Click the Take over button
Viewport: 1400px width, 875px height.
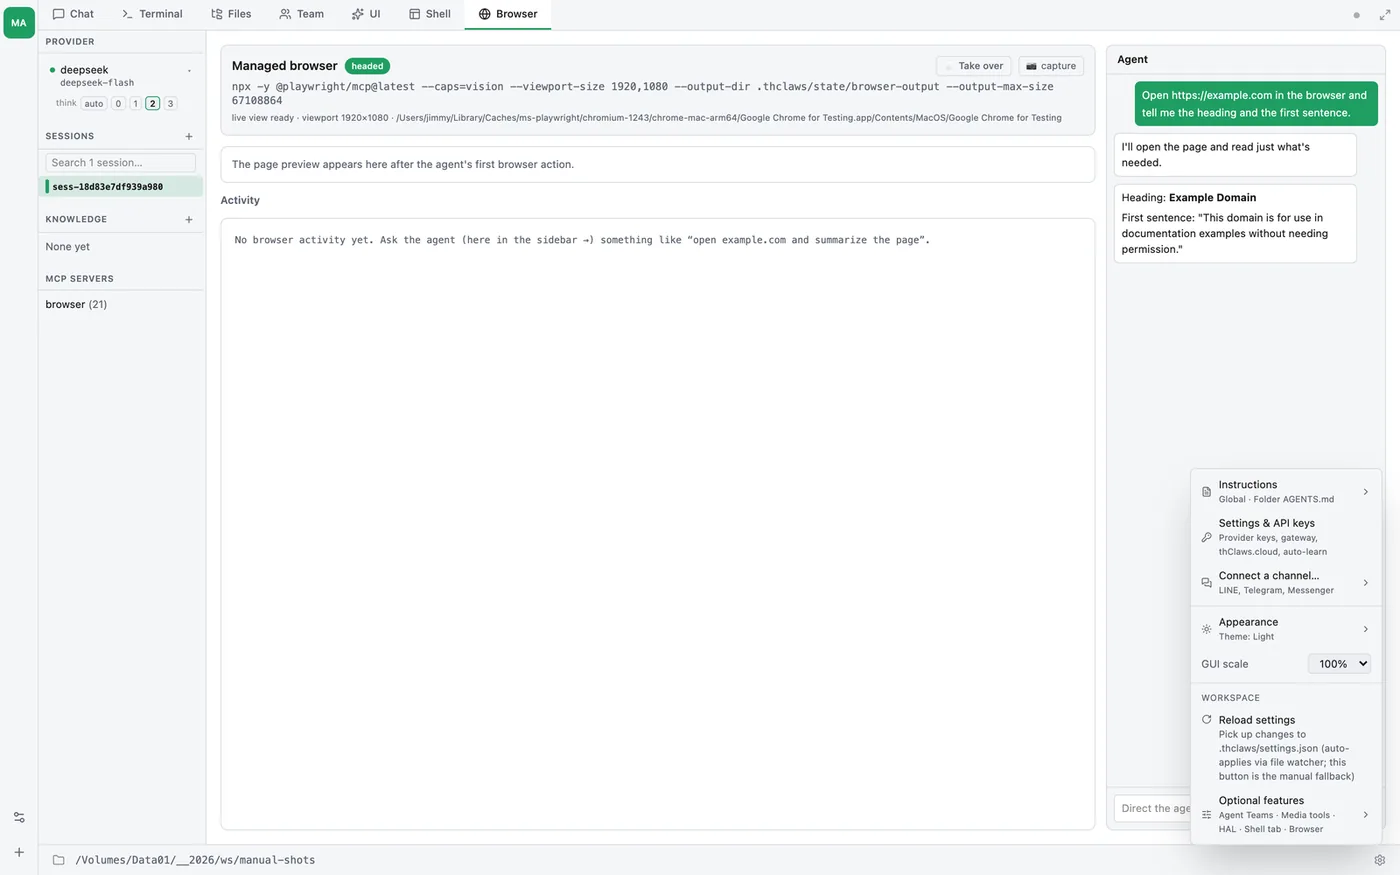click(x=974, y=66)
